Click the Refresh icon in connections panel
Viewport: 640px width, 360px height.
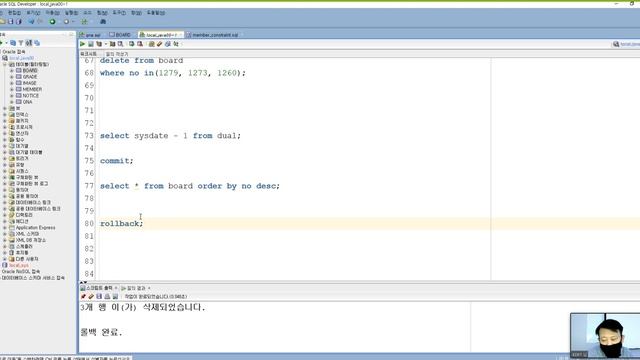[13, 43]
